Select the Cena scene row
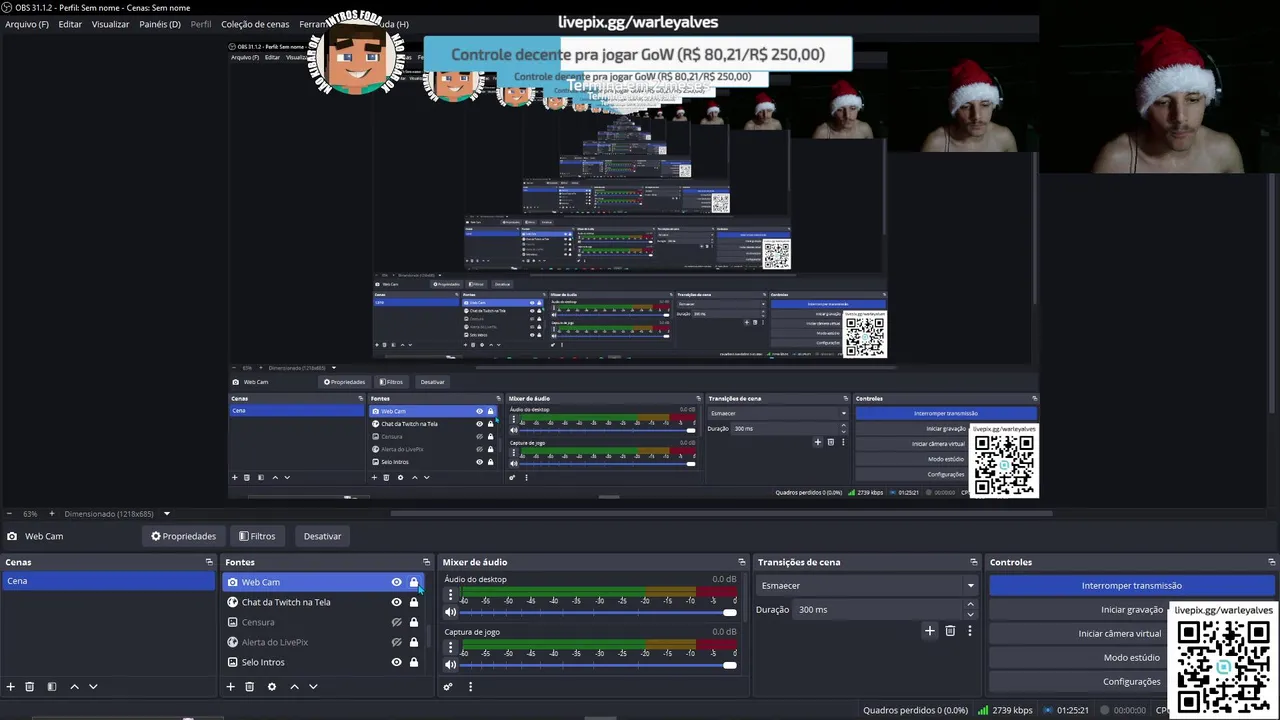Screen dimensions: 1280x720 click(x=108, y=581)
